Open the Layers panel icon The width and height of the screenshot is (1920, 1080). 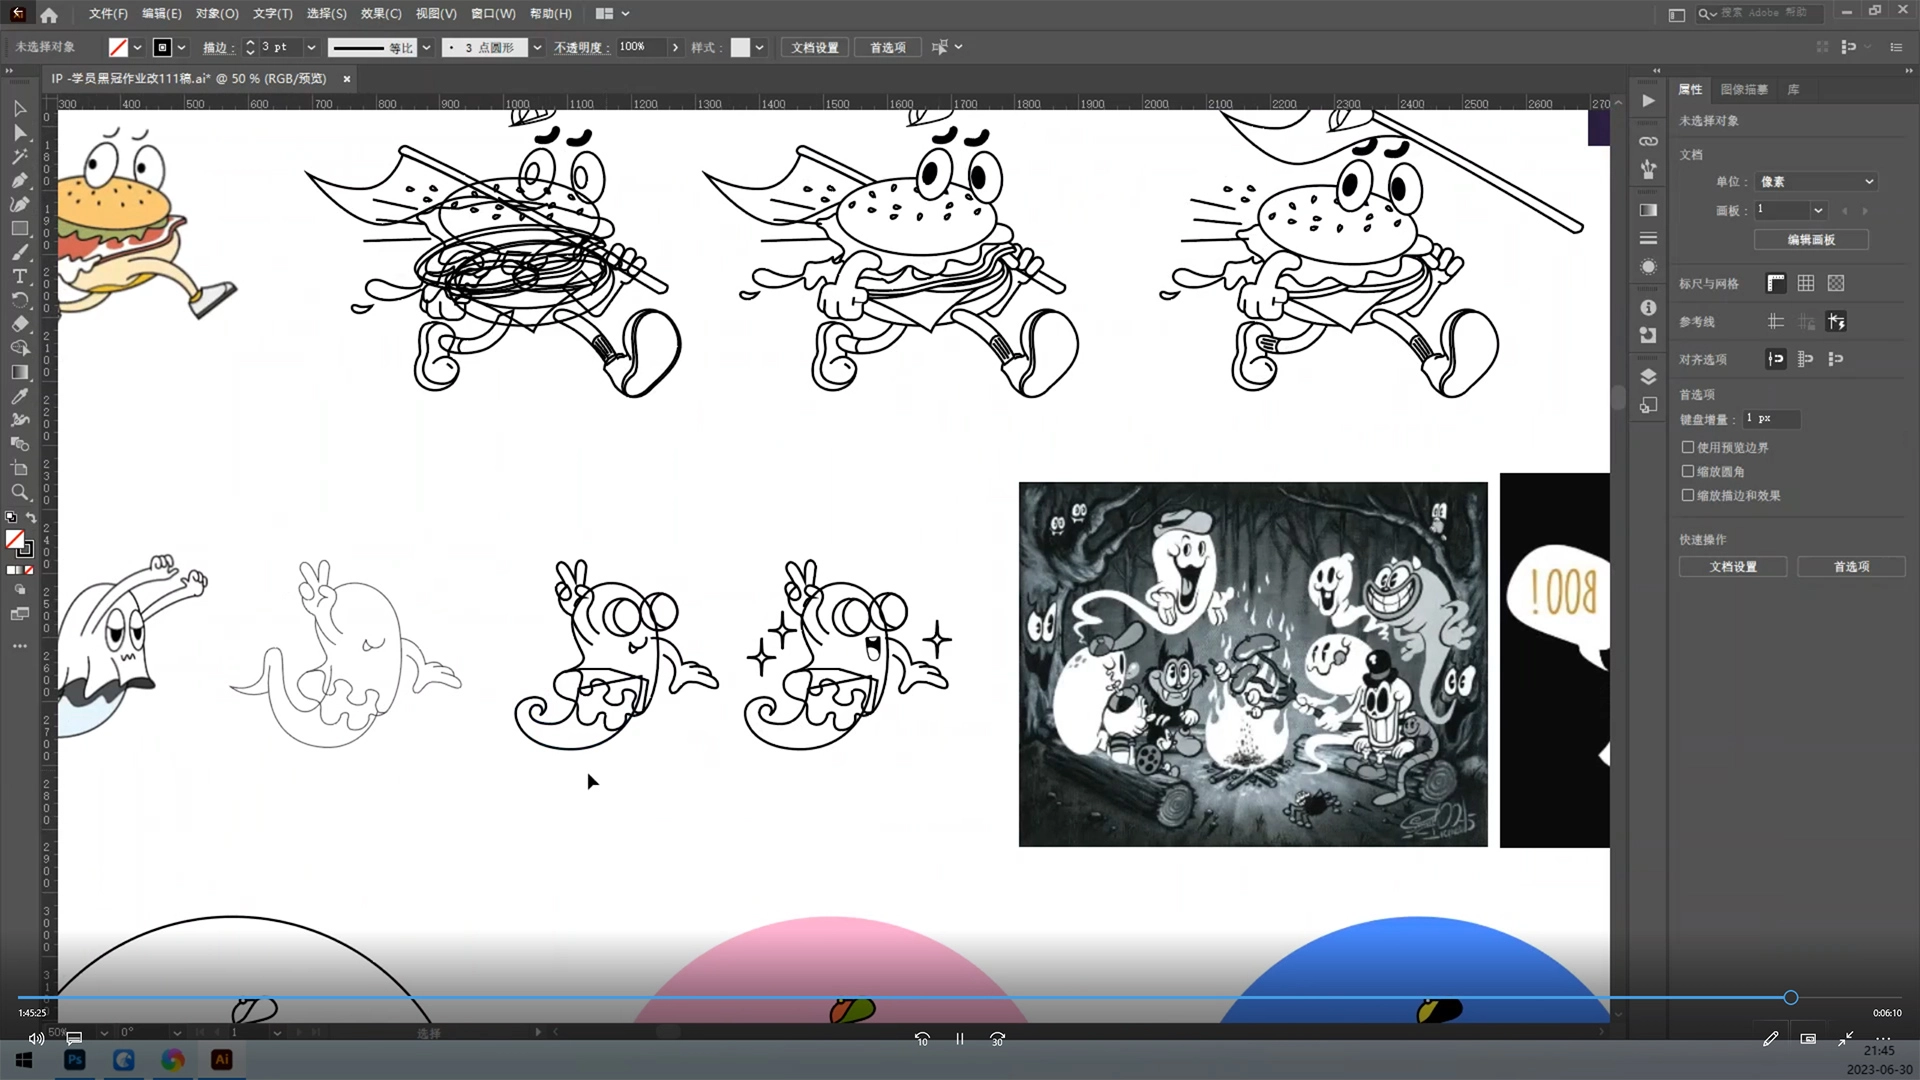(1648, 377)
